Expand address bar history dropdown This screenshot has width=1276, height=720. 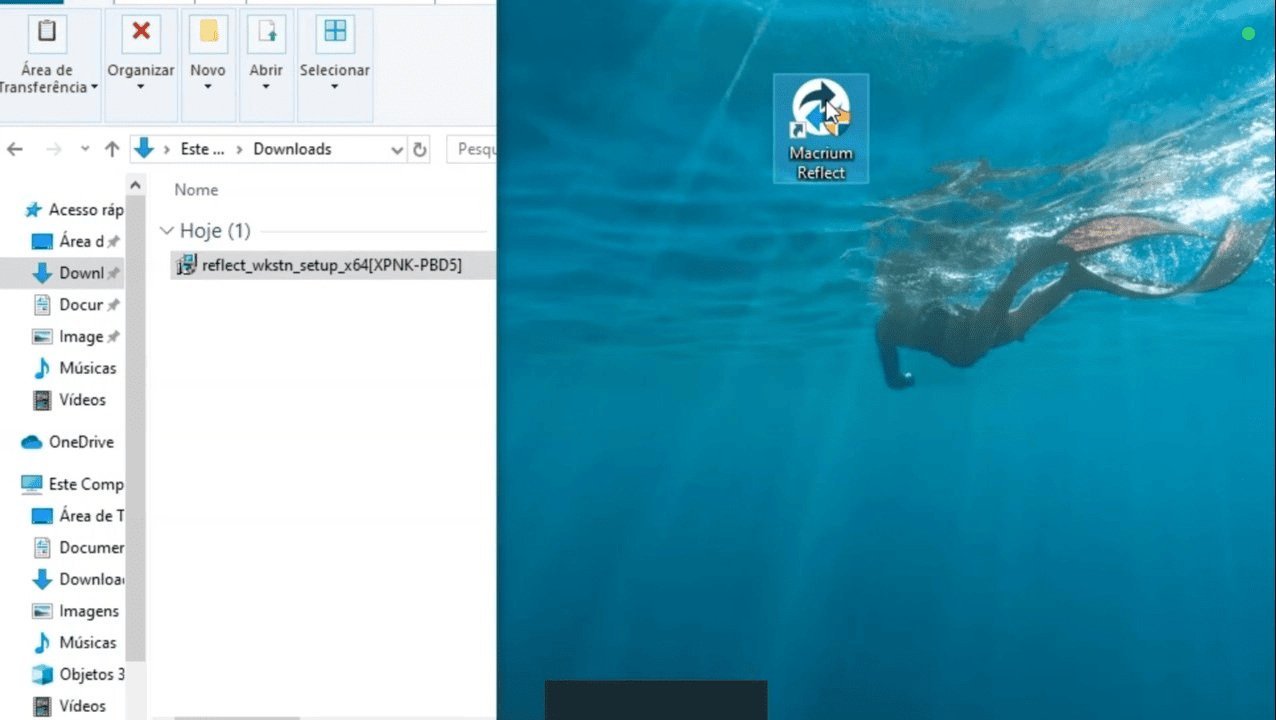[397, 149]
